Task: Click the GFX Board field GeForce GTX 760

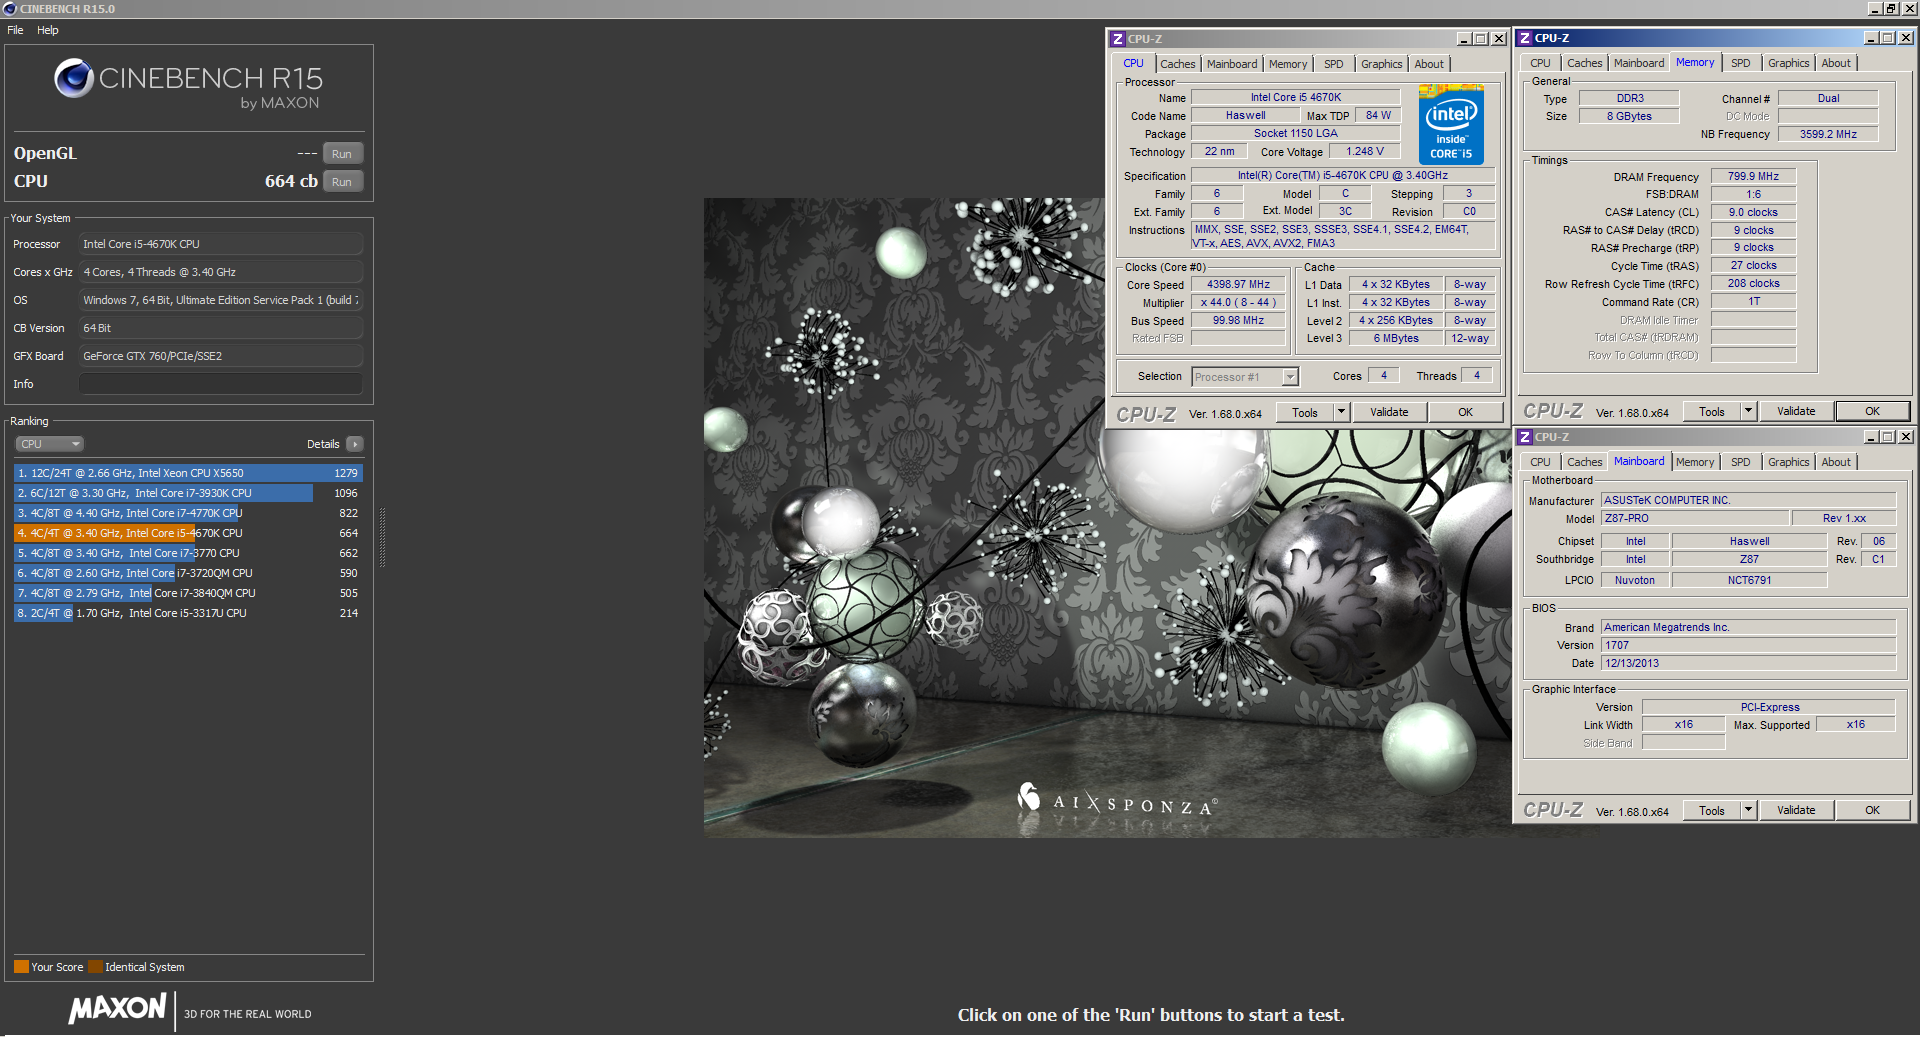Action: [221, 356]
